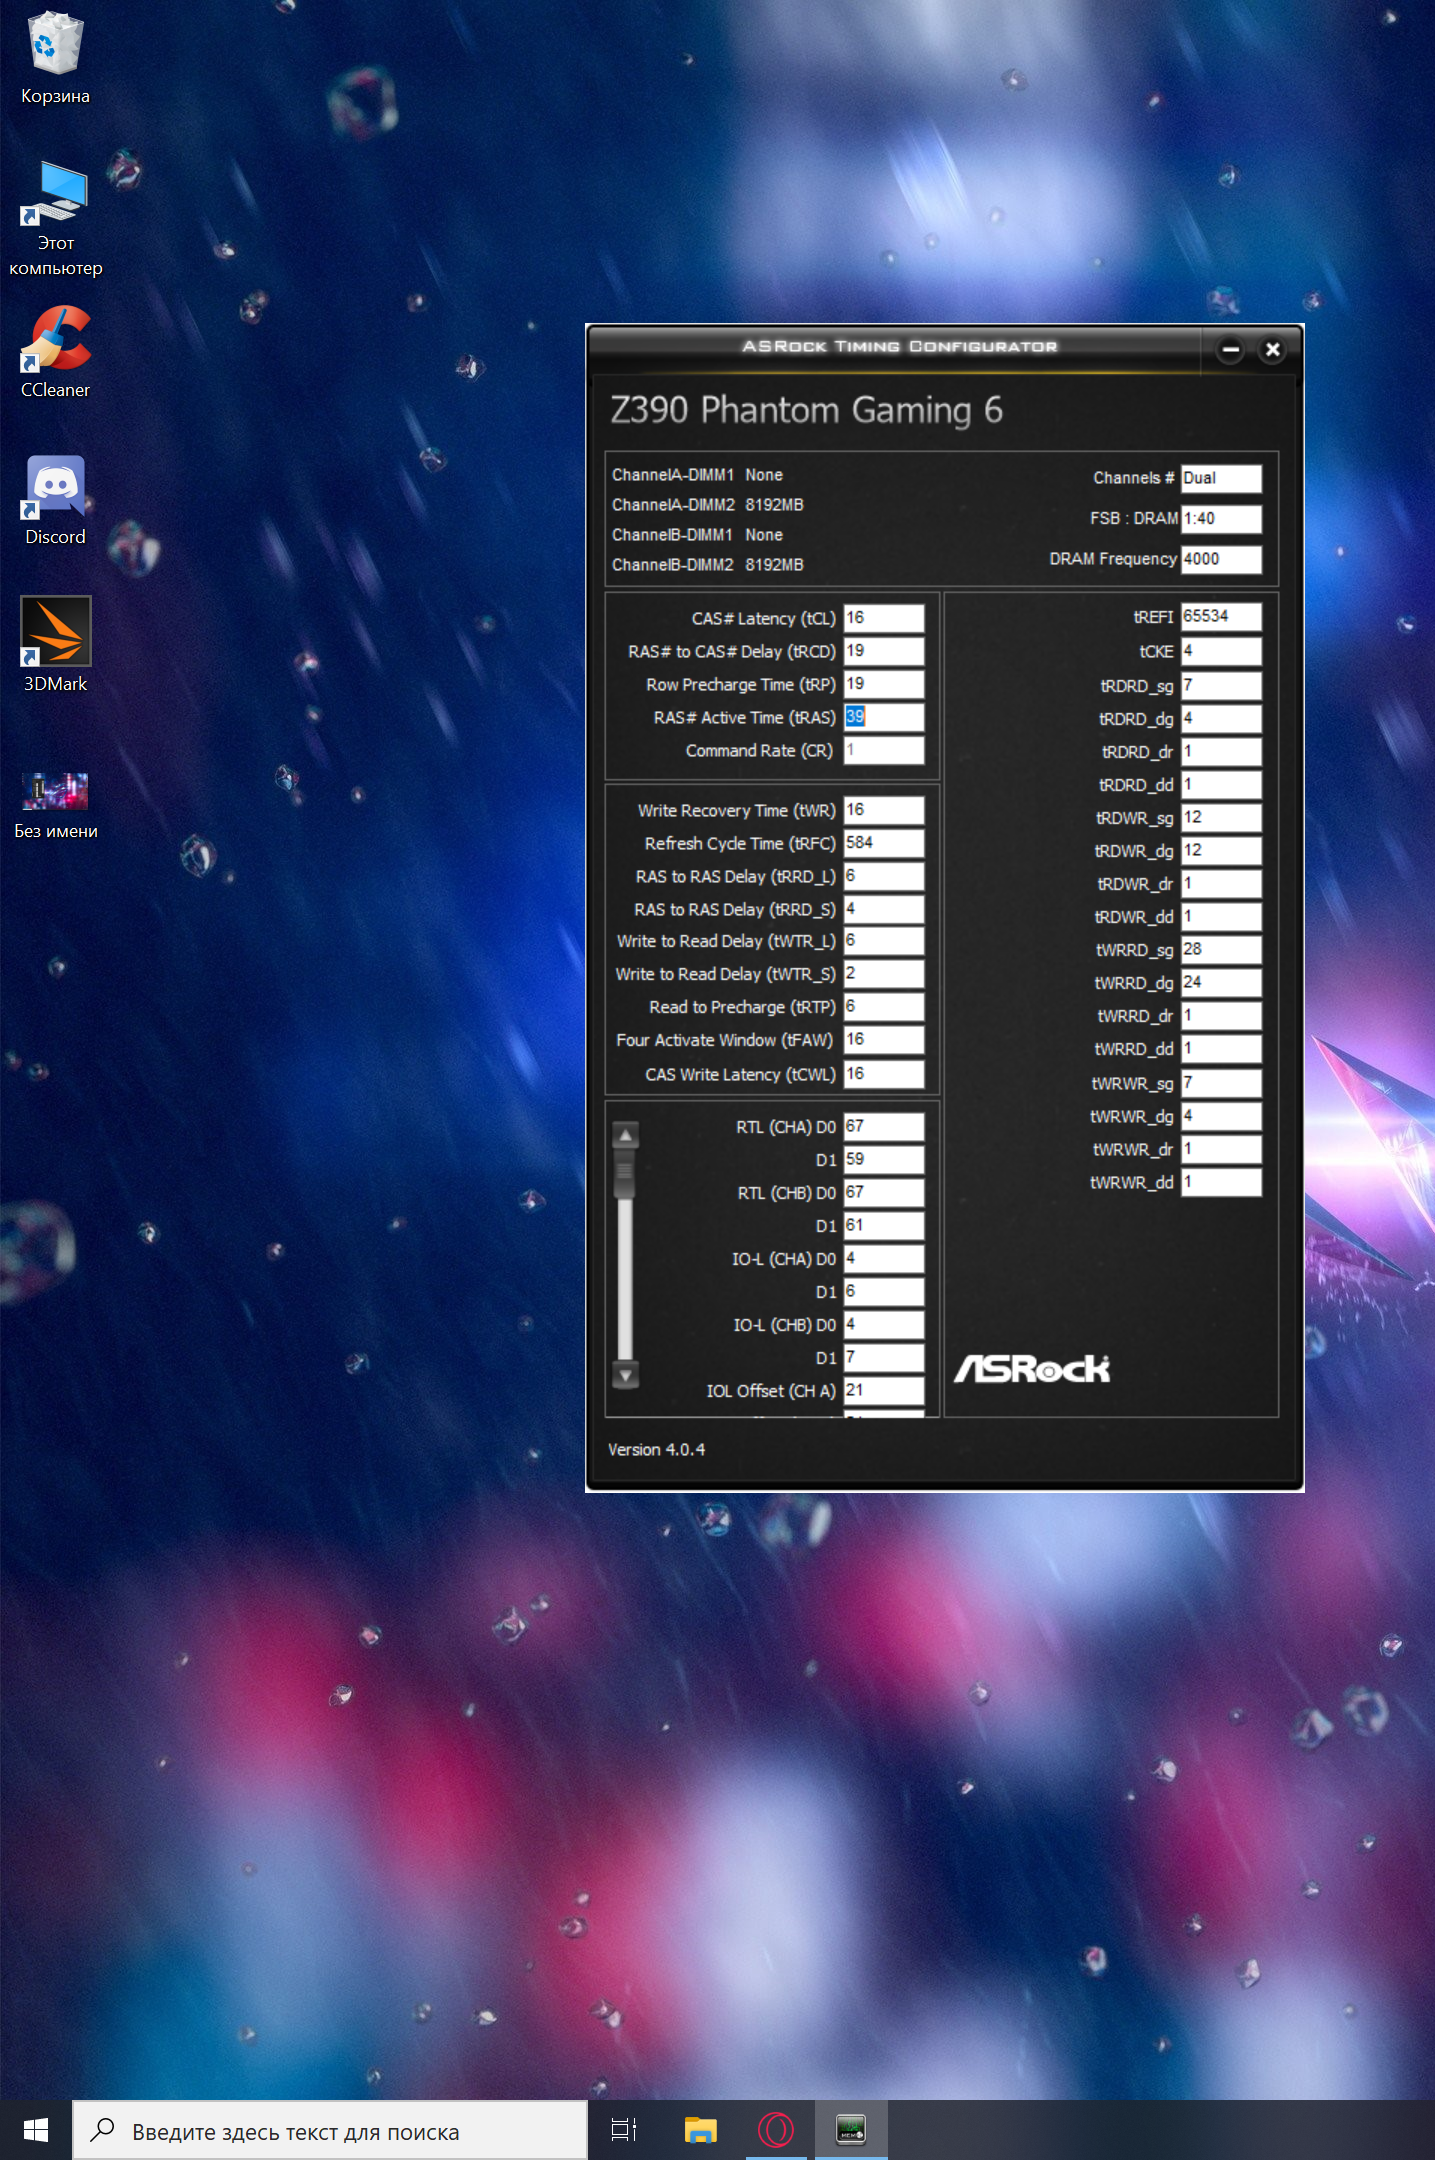Click the tCKE value field
The image size is (1435, 2160).
[x=1221, y=652]
